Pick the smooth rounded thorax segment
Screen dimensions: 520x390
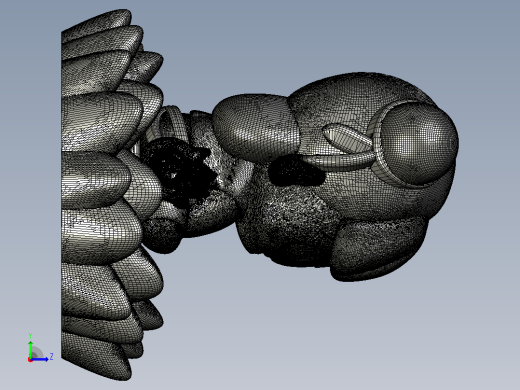point(256,128)
